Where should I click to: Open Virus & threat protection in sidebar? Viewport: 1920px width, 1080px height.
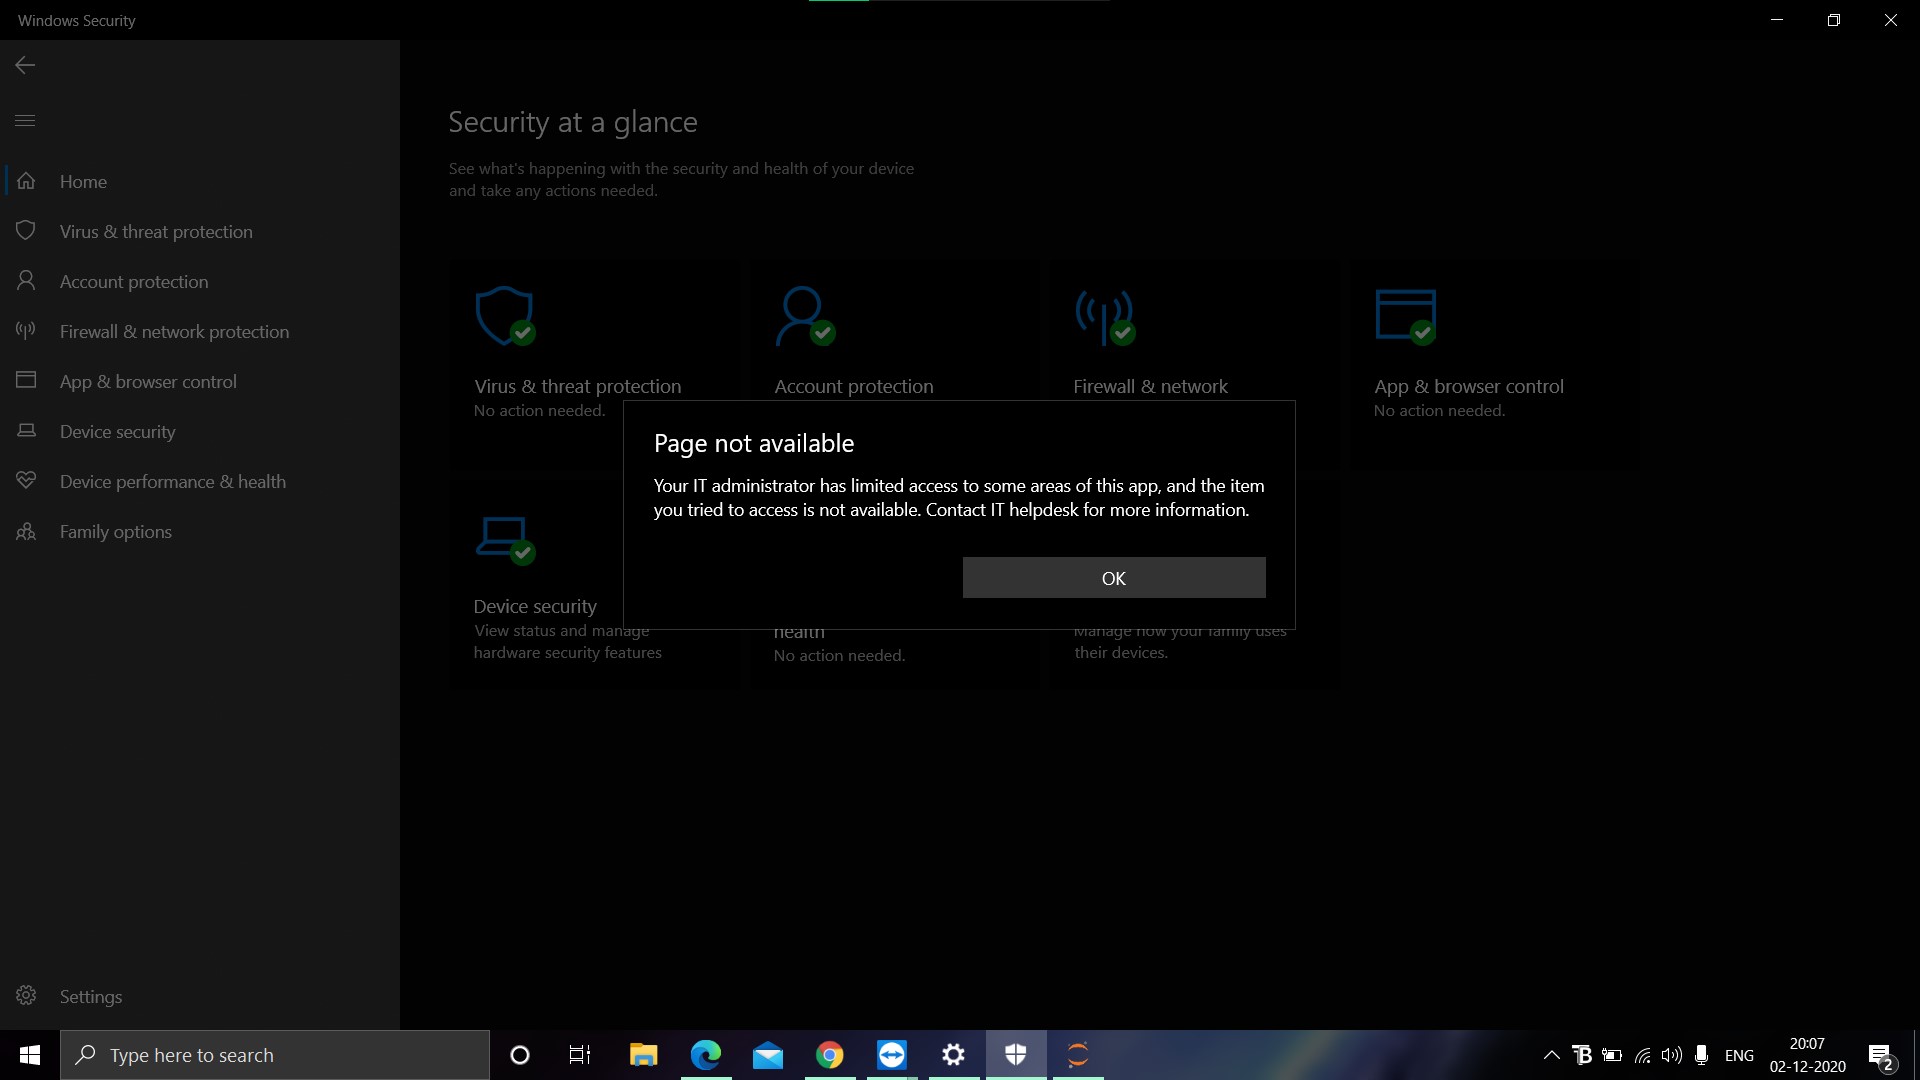[200, 231]
